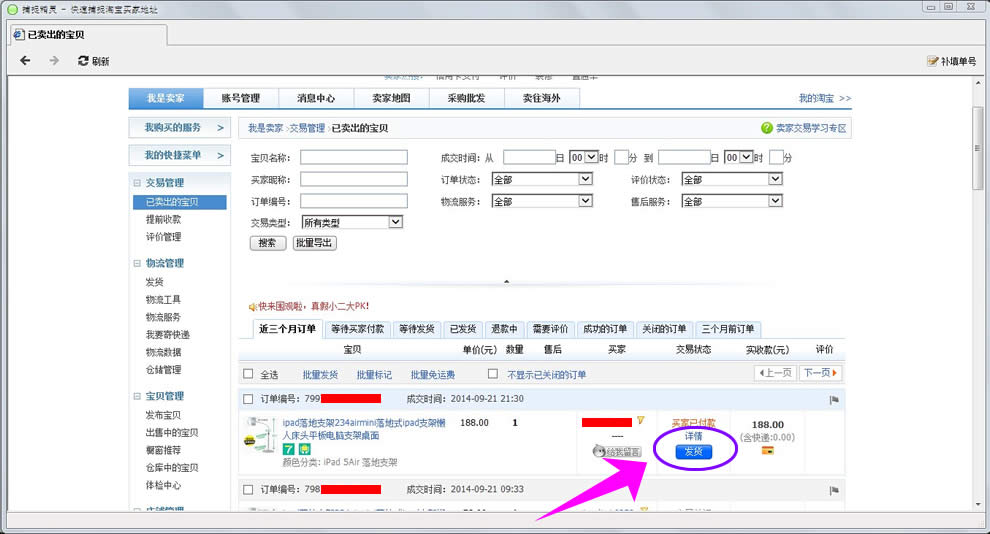Open the 物流服务 dropdown
The image size is (990, 534).
(x=542, y=201)
